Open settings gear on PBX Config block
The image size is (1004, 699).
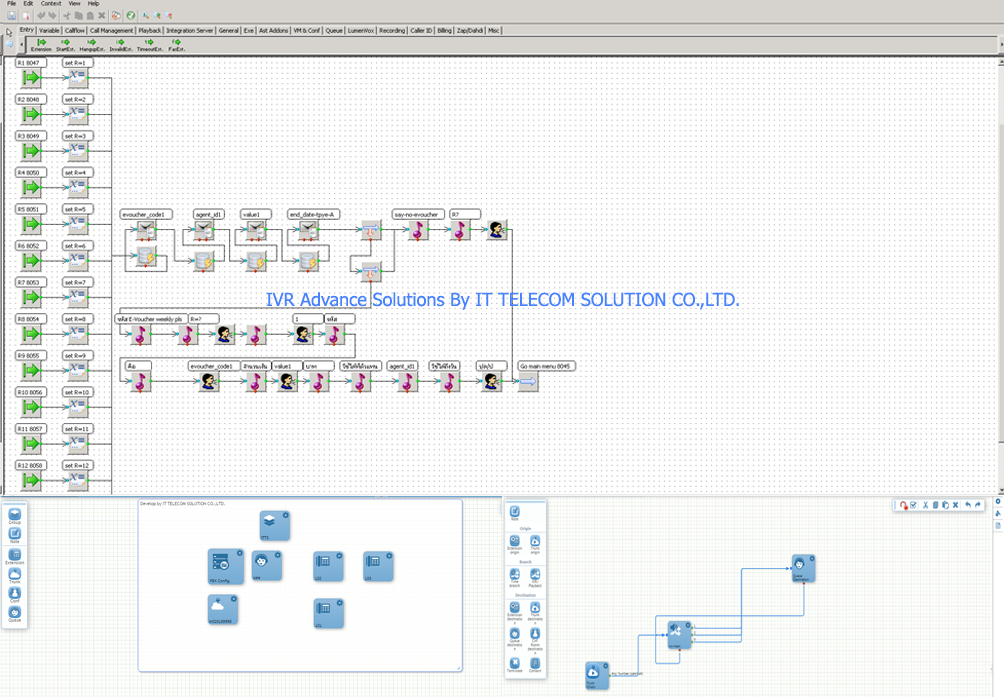239,553
